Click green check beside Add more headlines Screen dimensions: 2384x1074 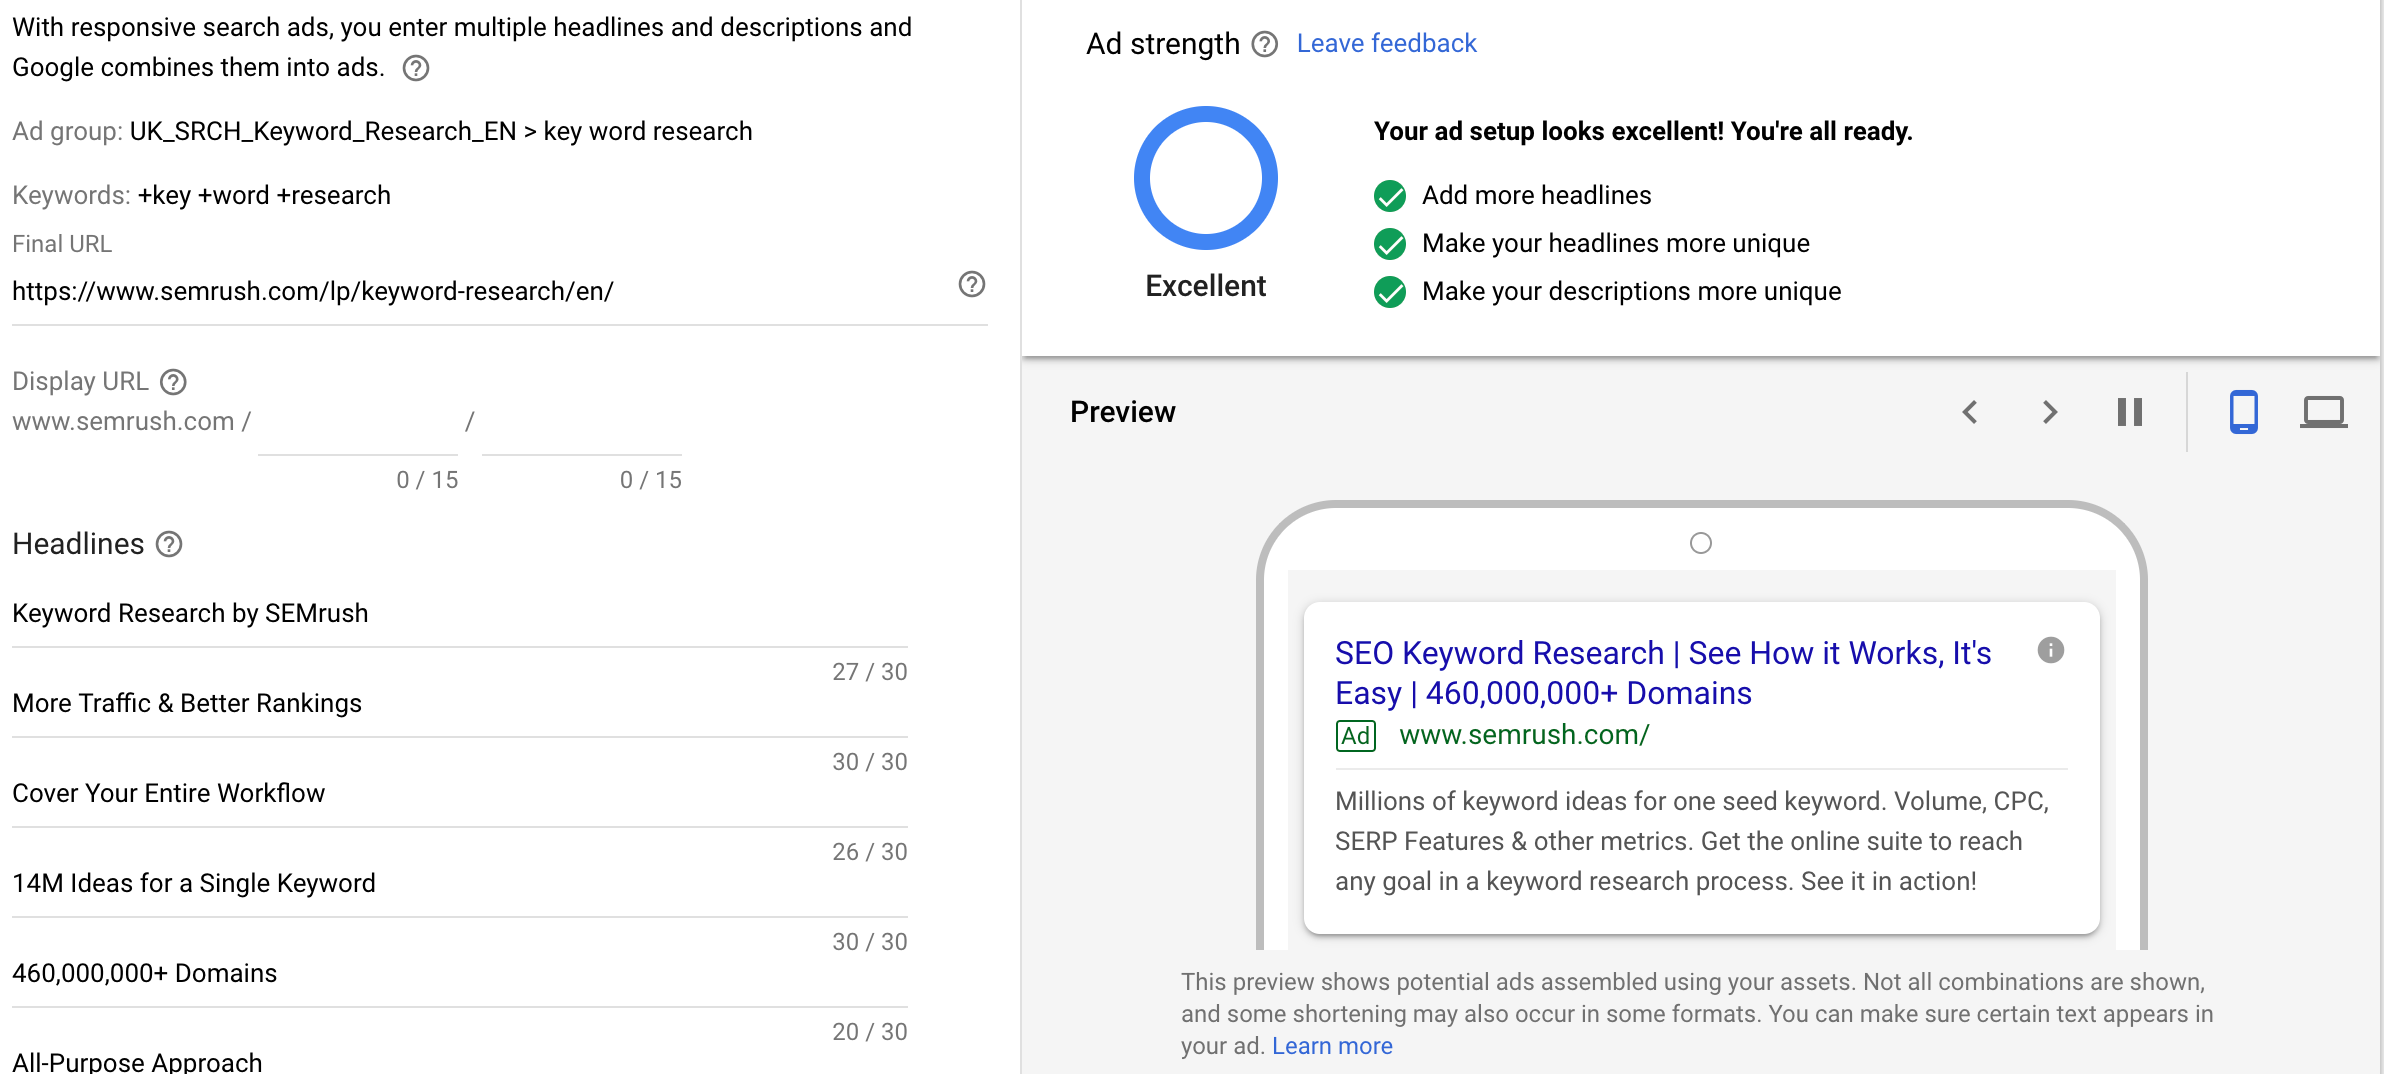pos(1390,196)
